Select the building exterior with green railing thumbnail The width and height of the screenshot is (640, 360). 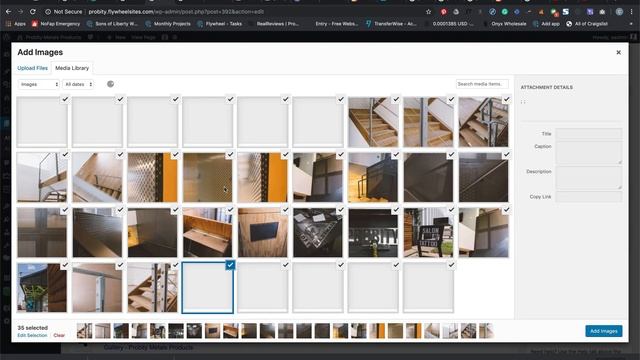coord(42,288)
